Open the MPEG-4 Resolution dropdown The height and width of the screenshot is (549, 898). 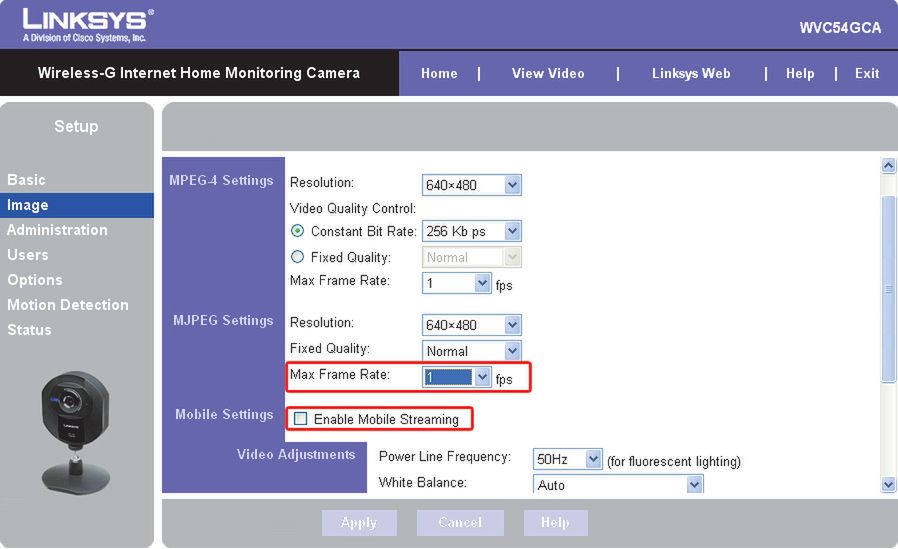[471, 185]
